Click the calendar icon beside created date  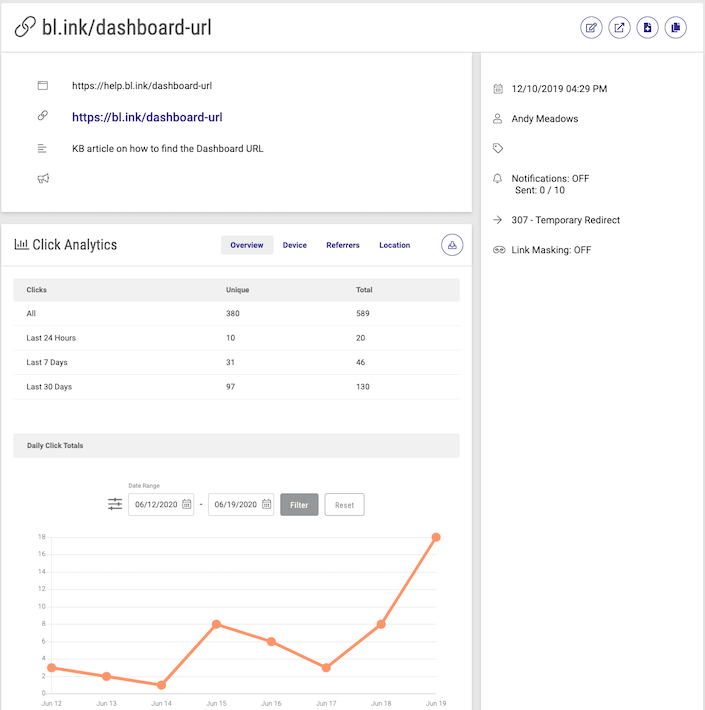(x=498, y=89)
